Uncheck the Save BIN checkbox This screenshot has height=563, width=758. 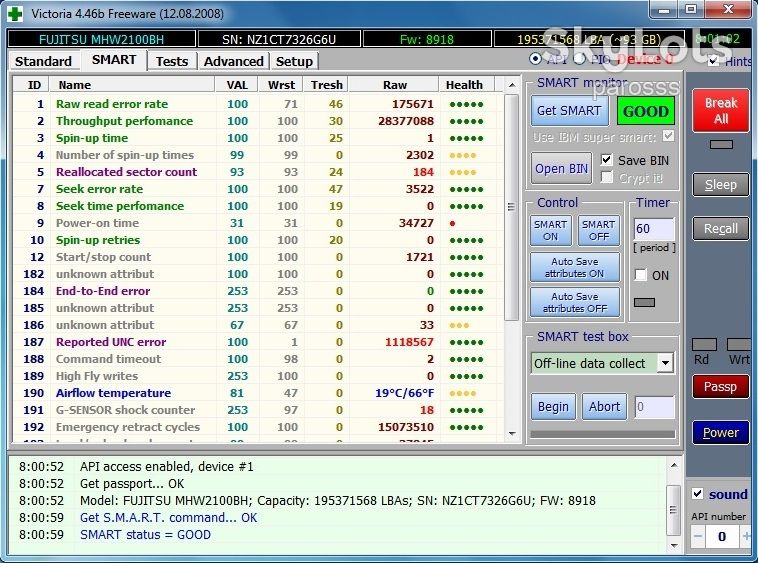pyautogui.click(x=607, y=160)
